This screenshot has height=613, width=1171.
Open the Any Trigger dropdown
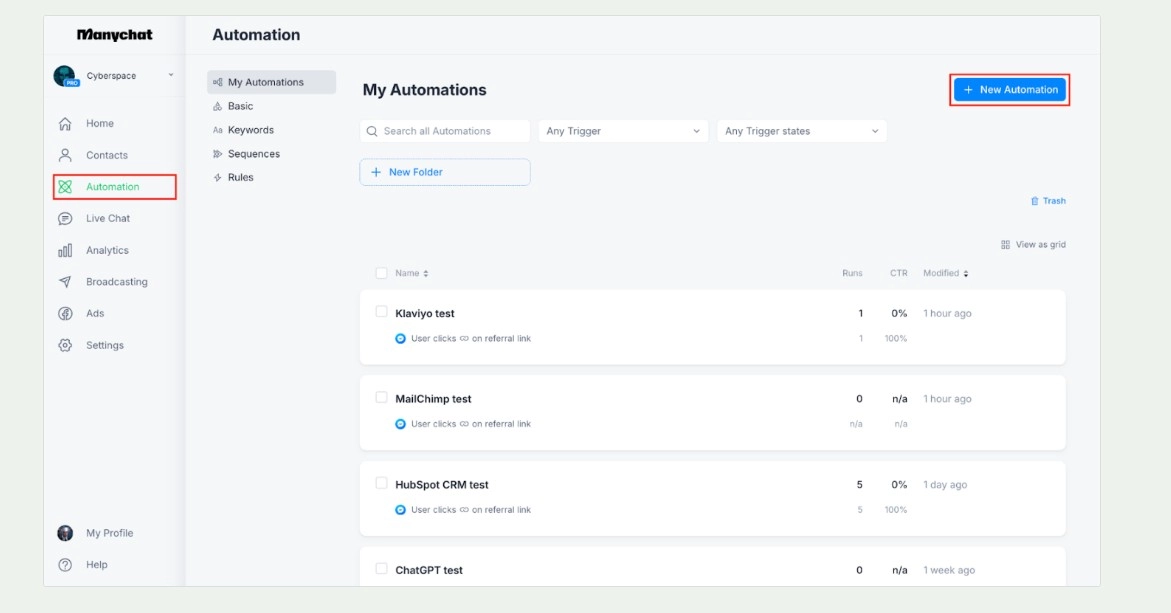[623, 131]
